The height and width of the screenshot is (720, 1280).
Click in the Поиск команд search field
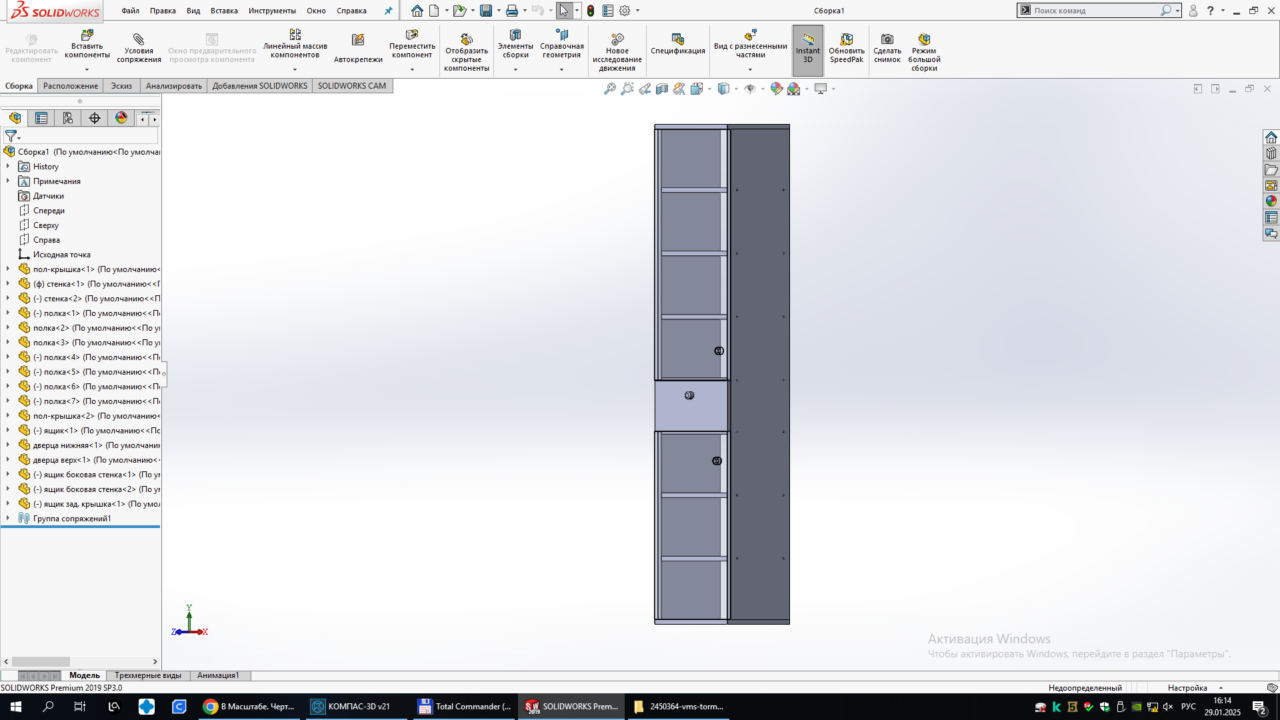1095,10
